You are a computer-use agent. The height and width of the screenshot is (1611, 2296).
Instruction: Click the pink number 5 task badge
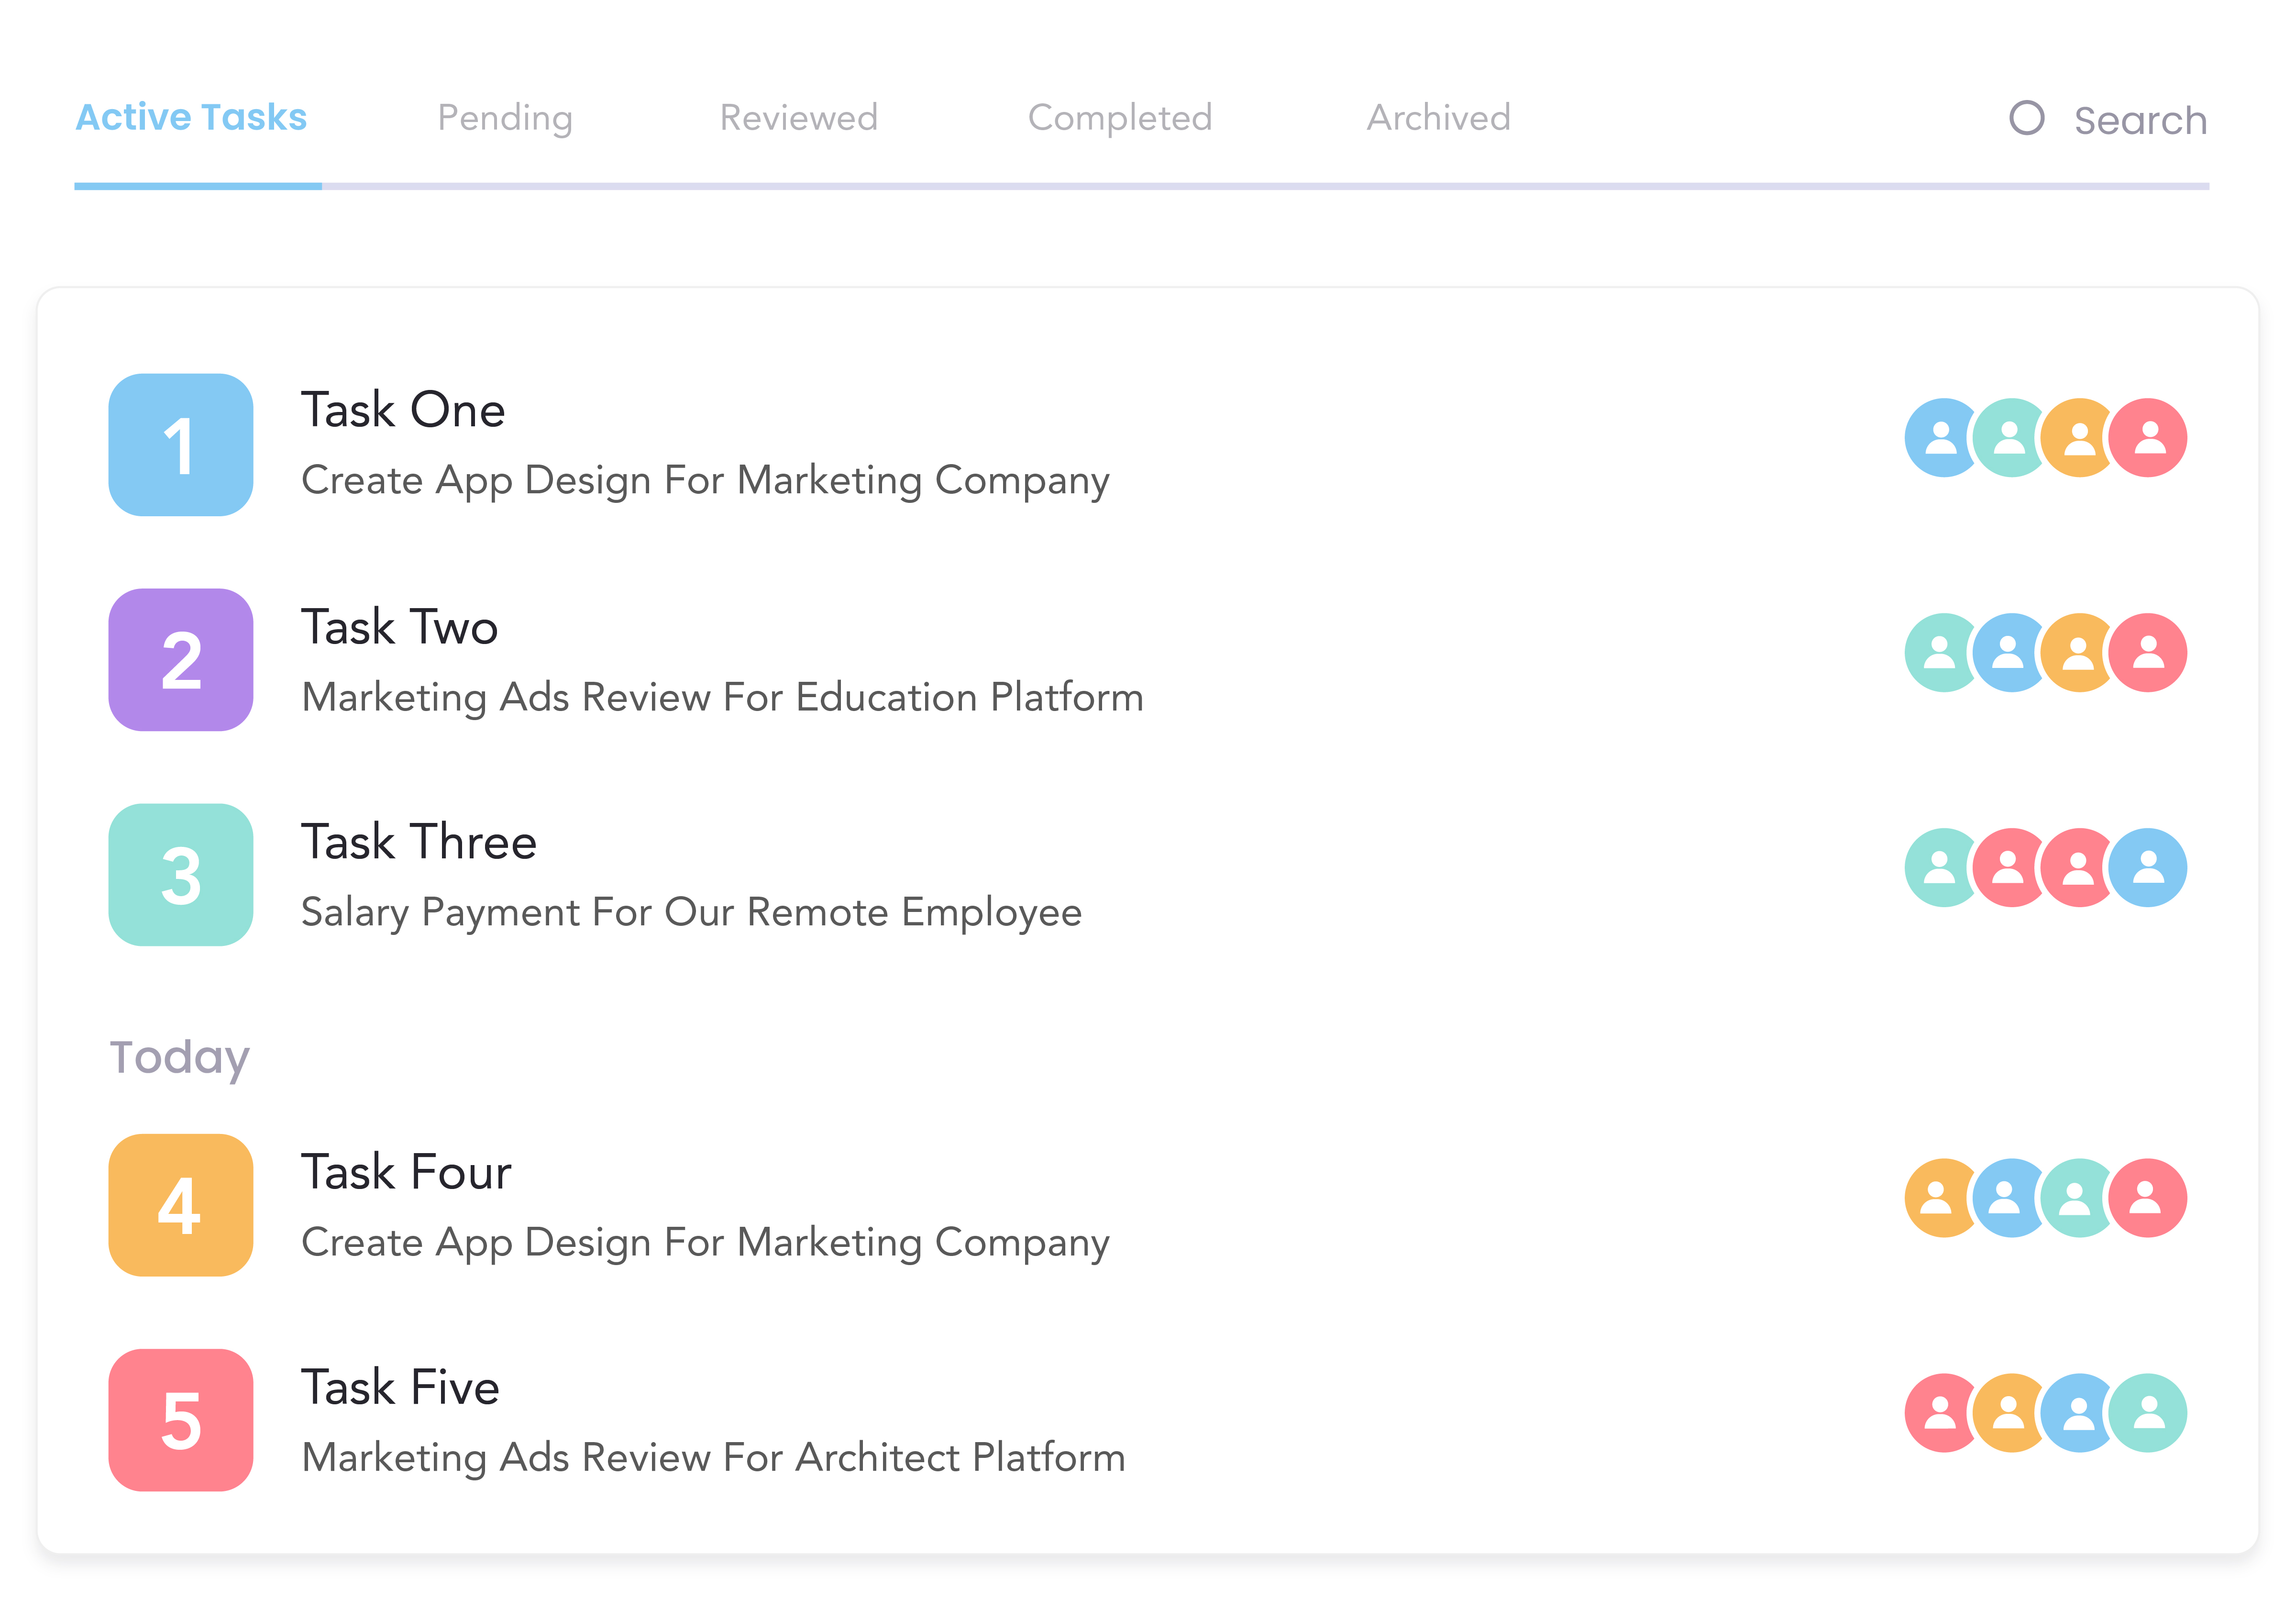180,1420
